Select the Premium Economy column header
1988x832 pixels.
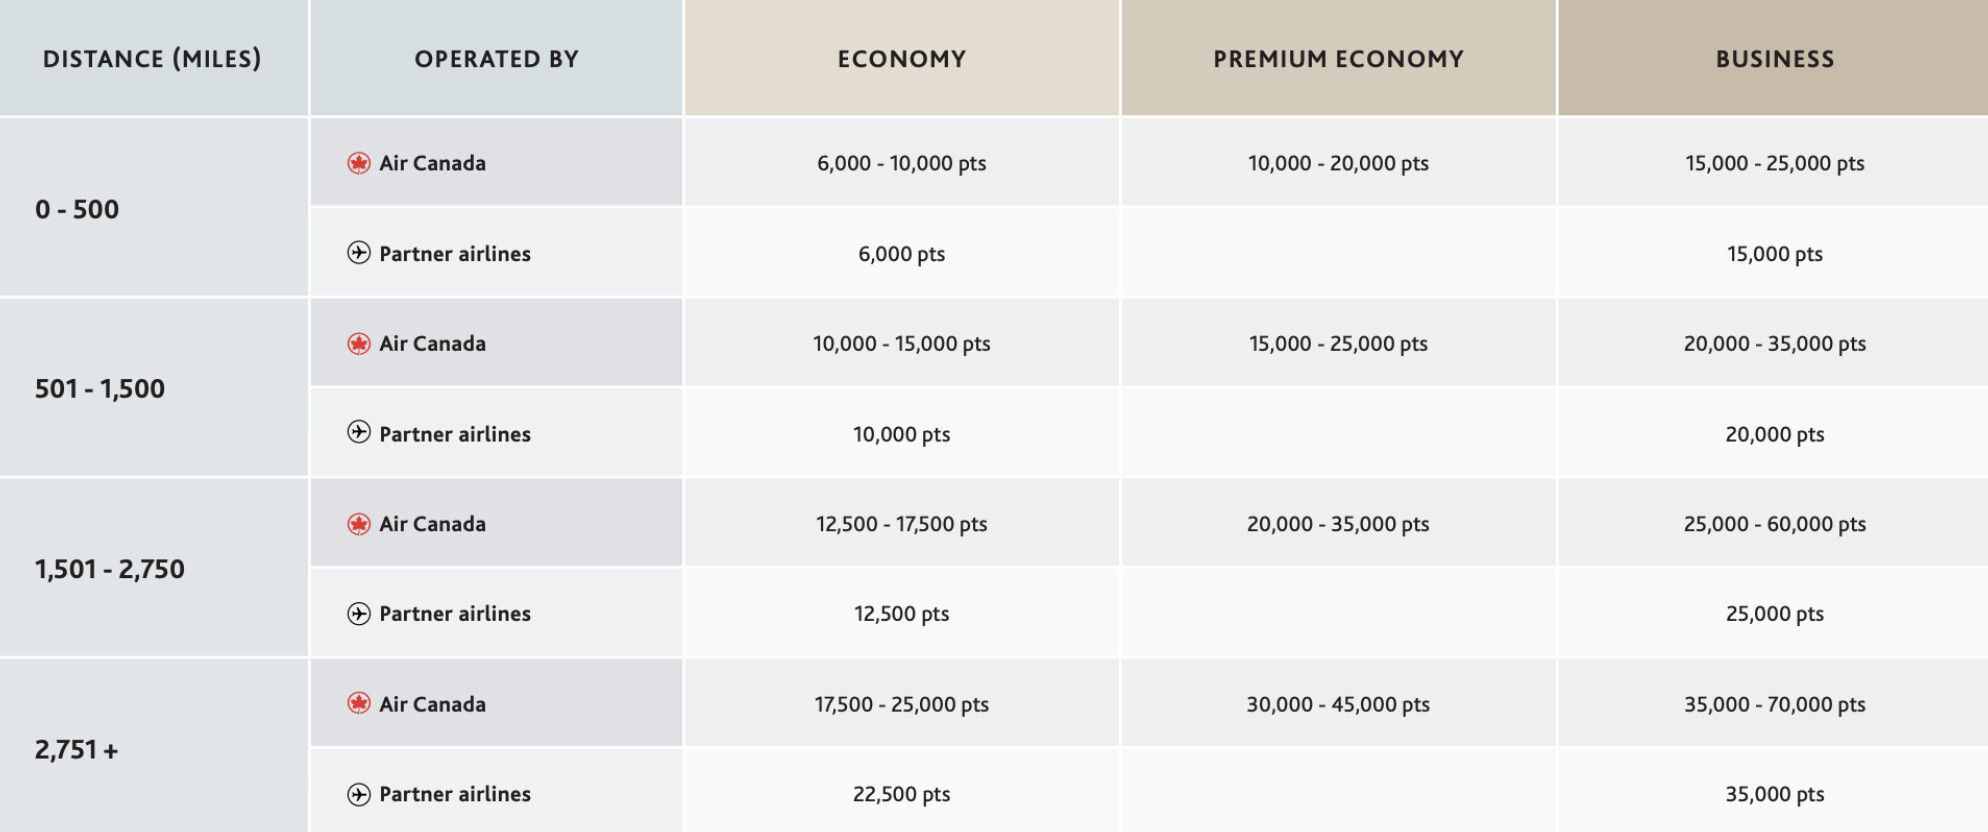(1338, 58)
